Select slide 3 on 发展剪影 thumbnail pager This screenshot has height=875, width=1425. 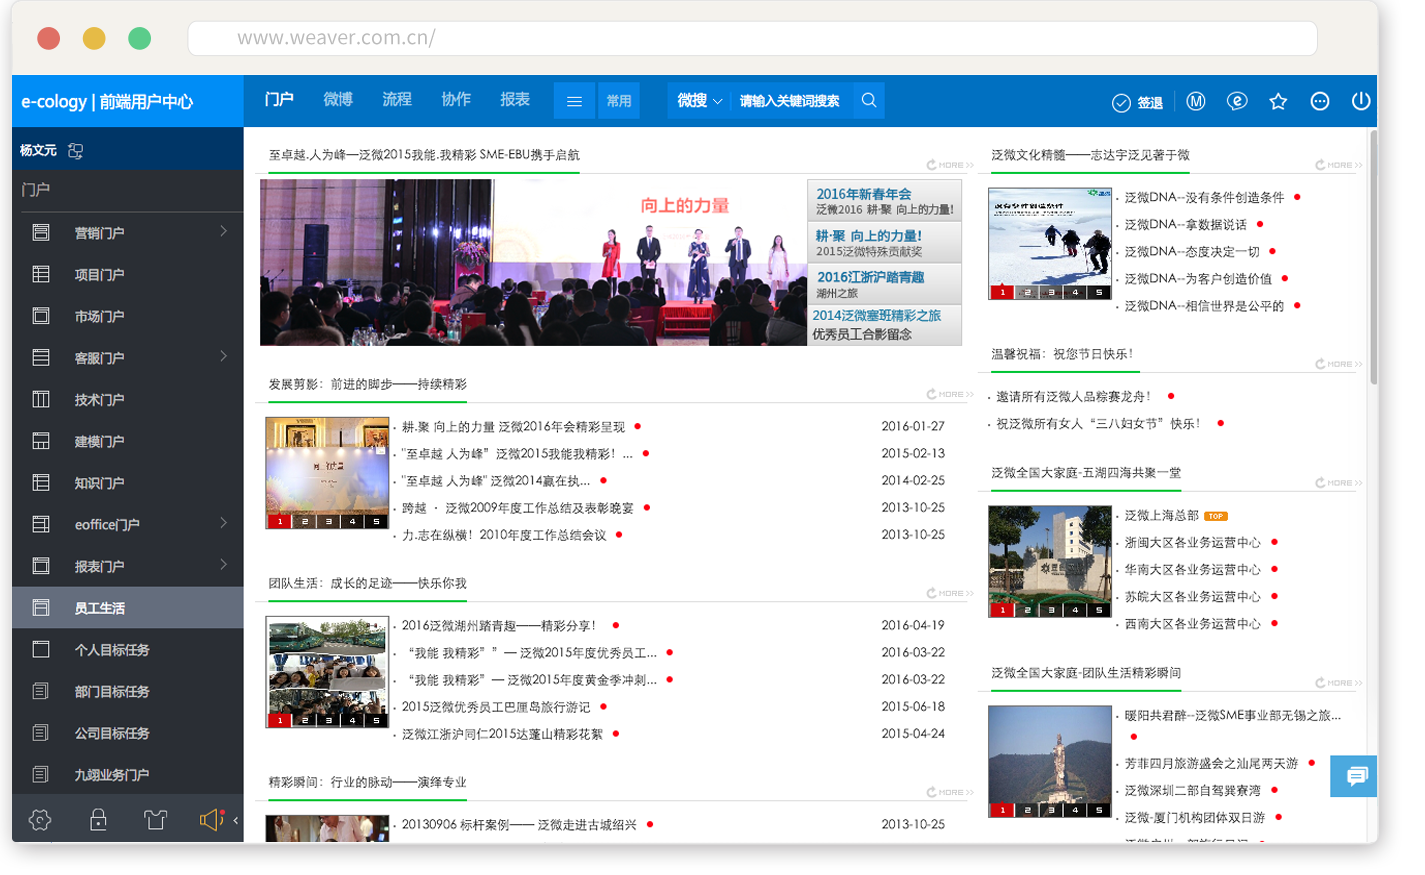[x=328, y=521]
